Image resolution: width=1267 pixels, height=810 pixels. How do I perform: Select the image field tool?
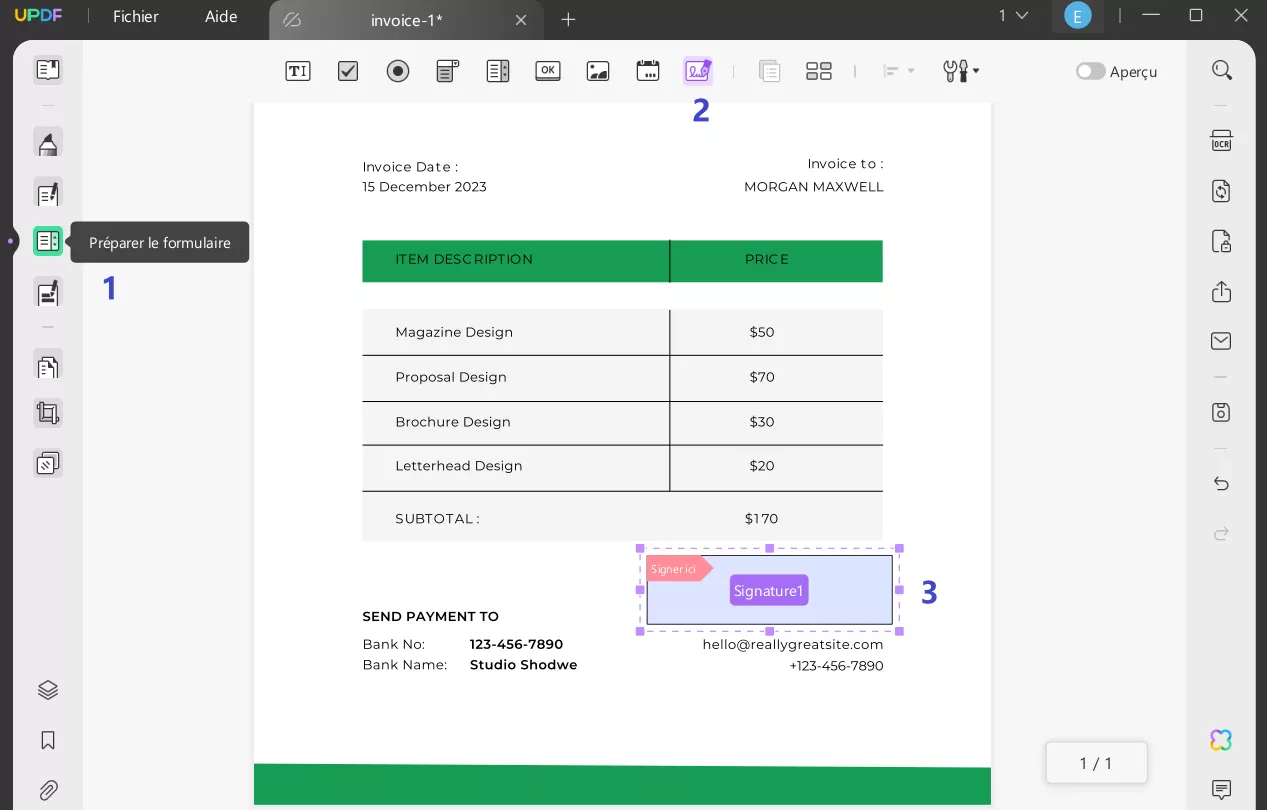click(x=597, y=70)
